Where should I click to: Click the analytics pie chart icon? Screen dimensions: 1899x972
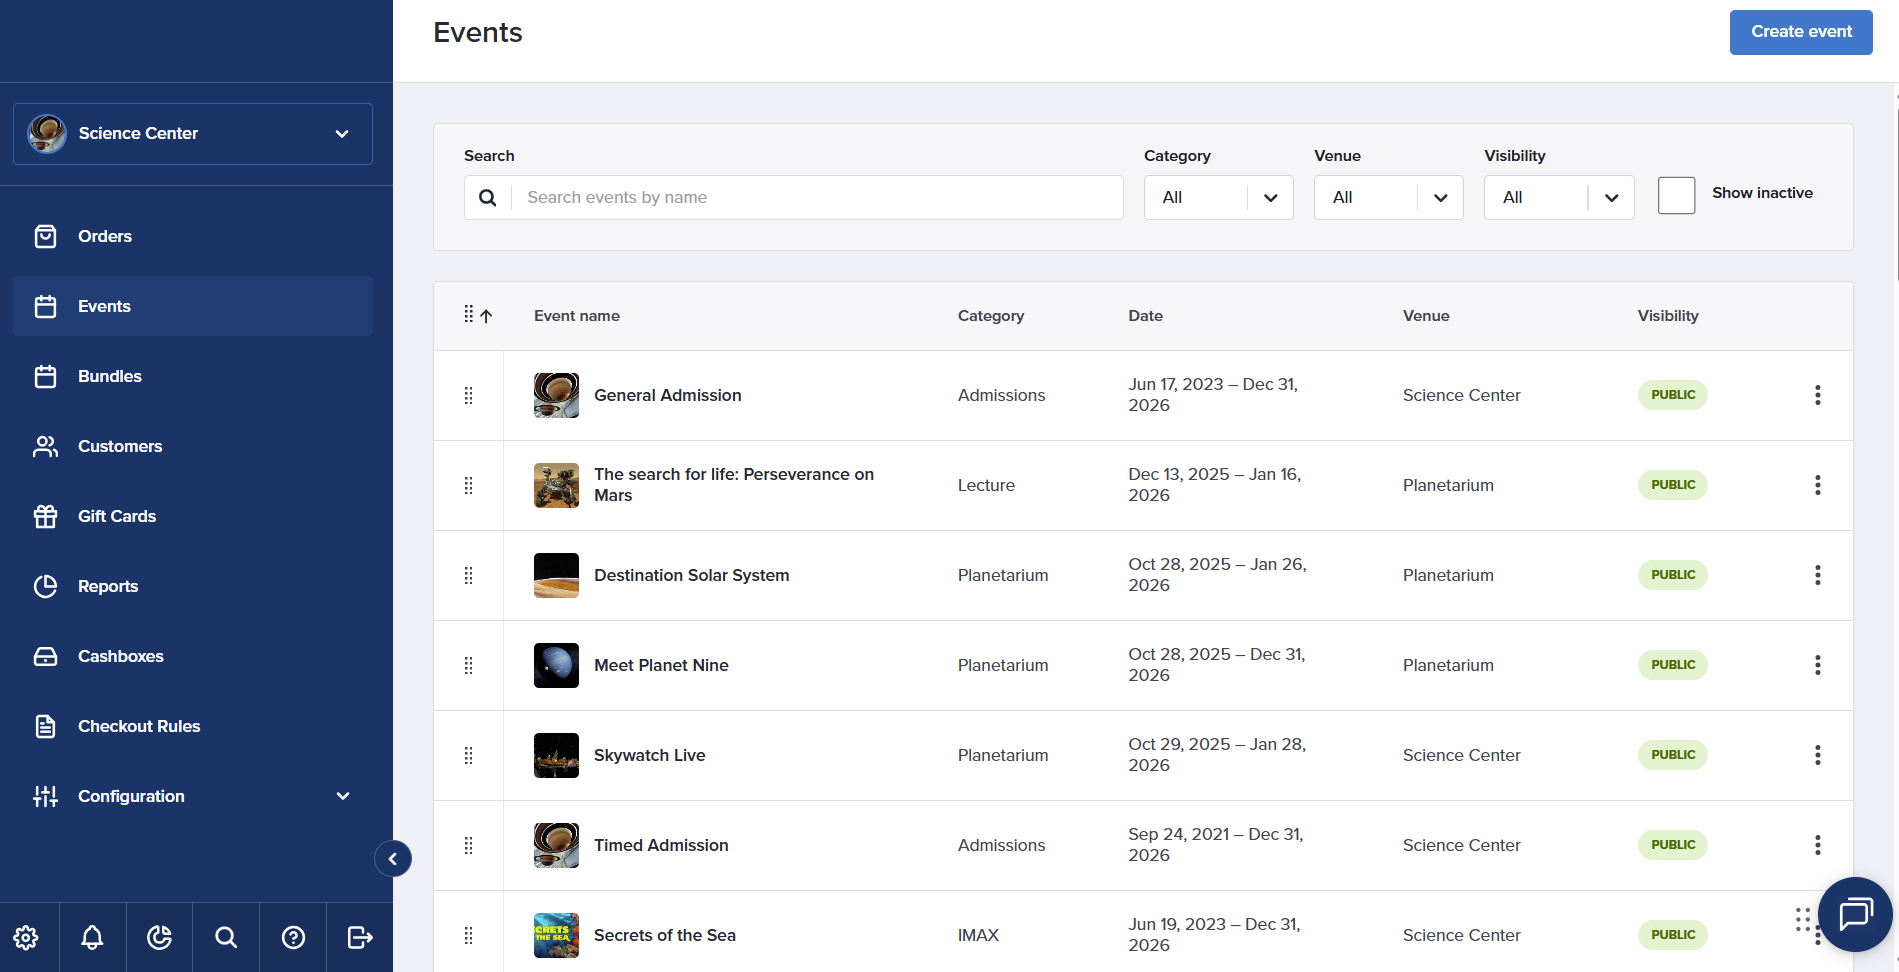pos(159,937)
